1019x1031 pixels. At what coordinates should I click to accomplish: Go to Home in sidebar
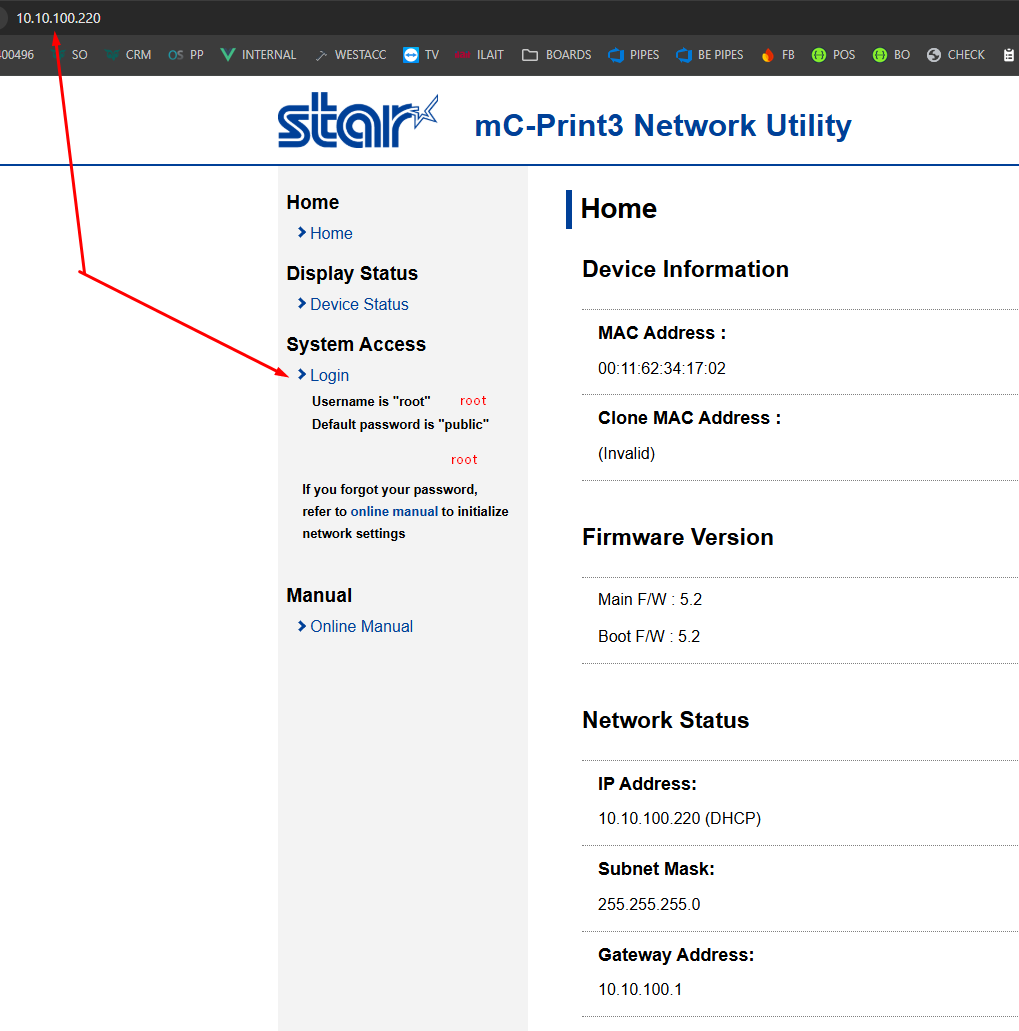pos(331,233)
